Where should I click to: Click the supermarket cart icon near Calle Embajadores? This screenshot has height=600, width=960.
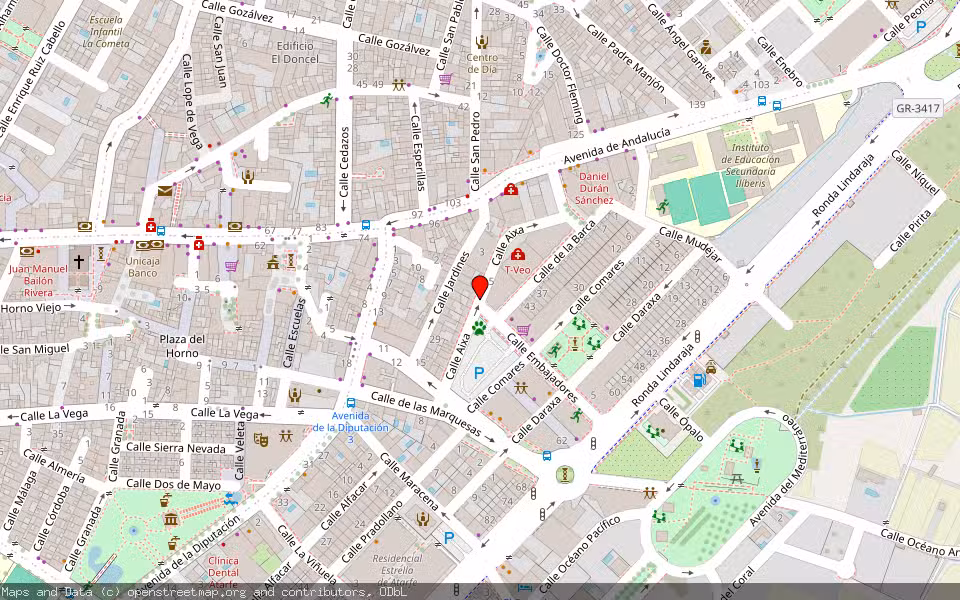pyautogui.click(x=524, y=330)
